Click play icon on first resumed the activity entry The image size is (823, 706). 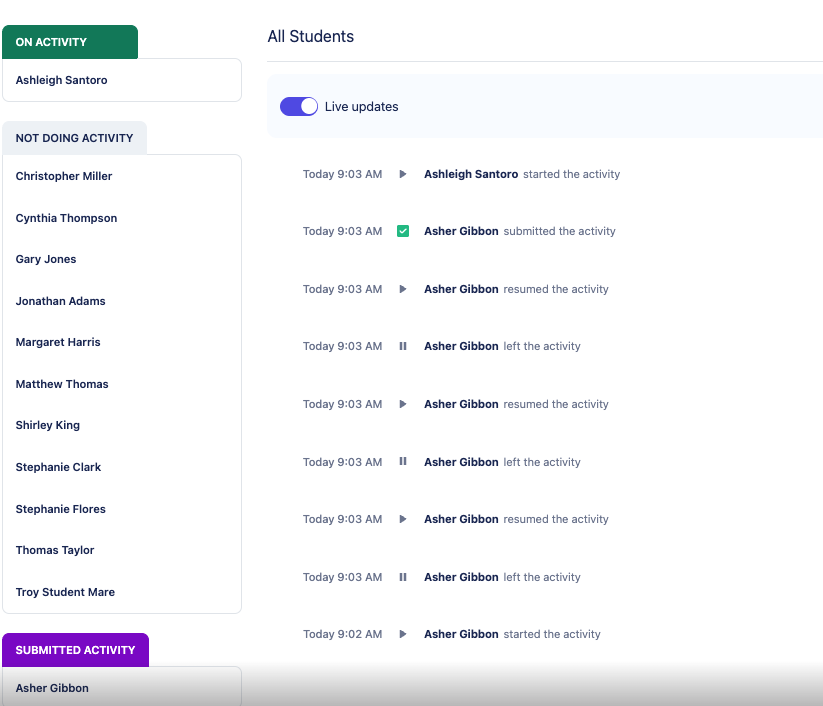point(403,289)
